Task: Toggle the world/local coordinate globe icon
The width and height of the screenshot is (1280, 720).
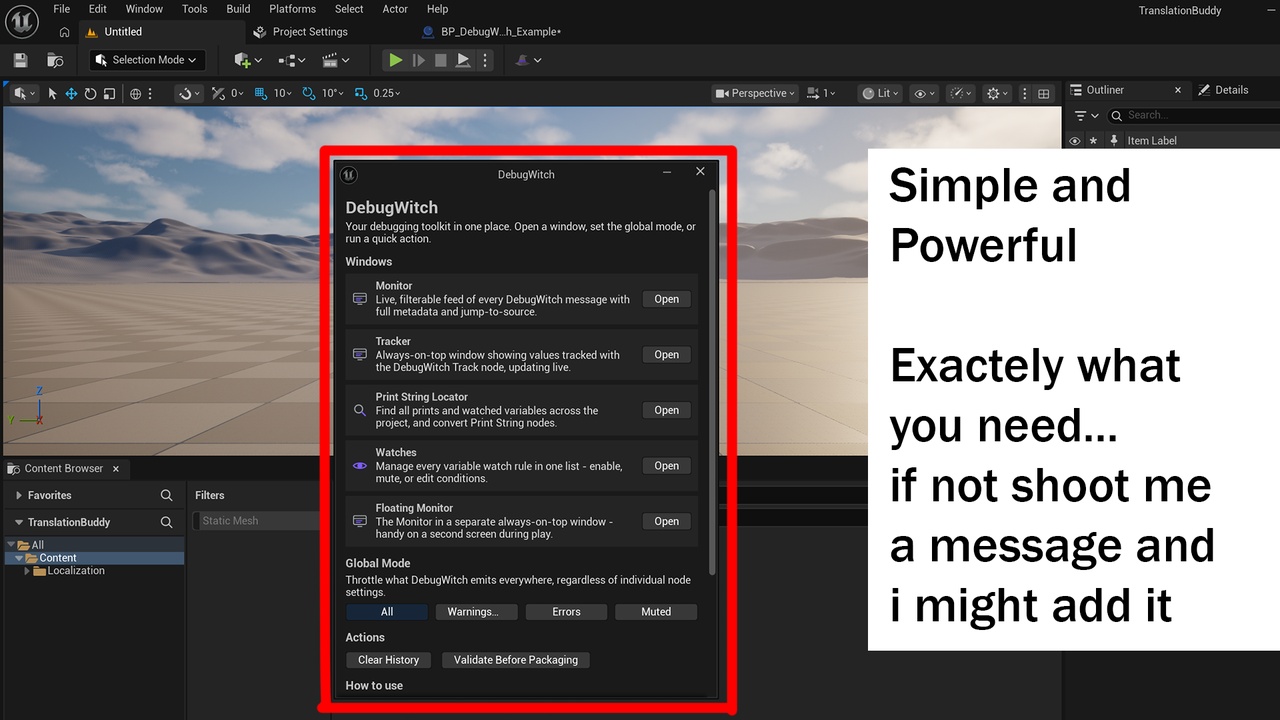Action: point(136,93)
